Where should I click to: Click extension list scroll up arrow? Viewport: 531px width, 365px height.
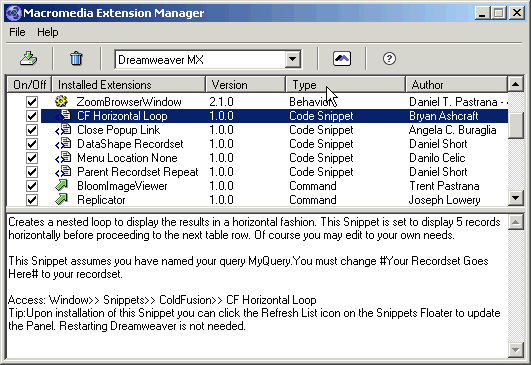[x=516, y=84]
